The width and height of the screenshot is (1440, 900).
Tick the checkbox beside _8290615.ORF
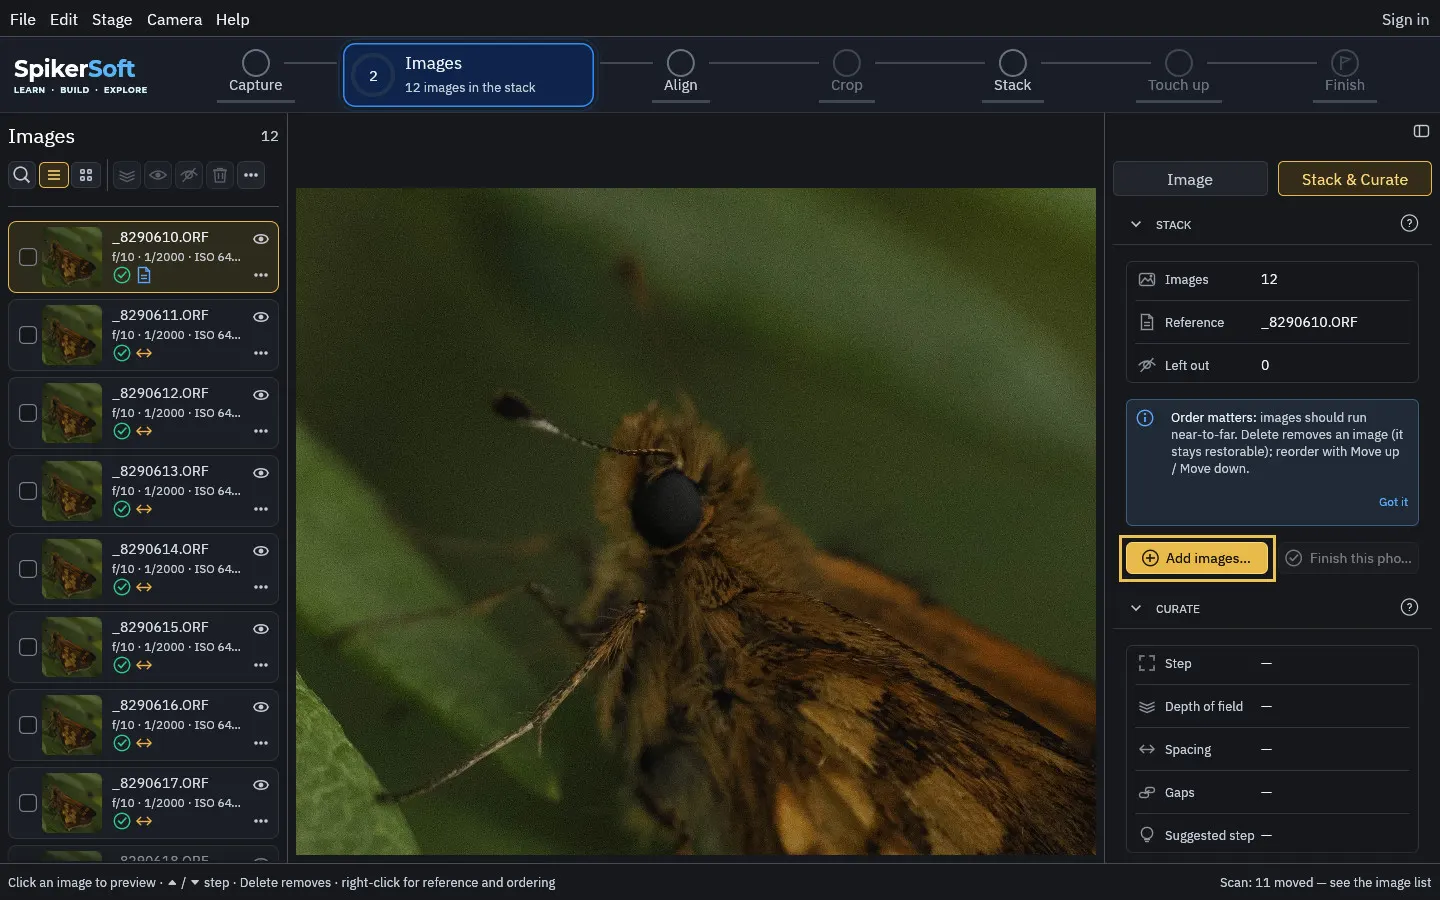(28, 647)
